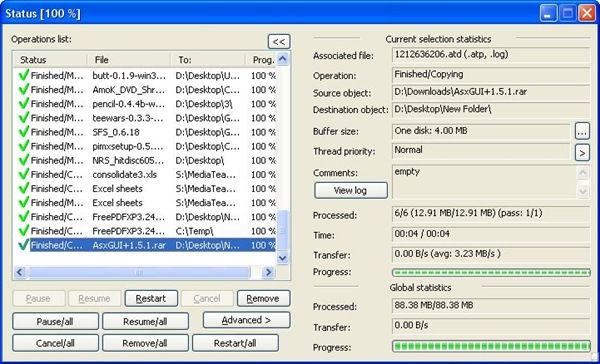This screenshot has height=364, width=600.
Task: Click the Comments box scroll-down arrow
Action: 583,191
